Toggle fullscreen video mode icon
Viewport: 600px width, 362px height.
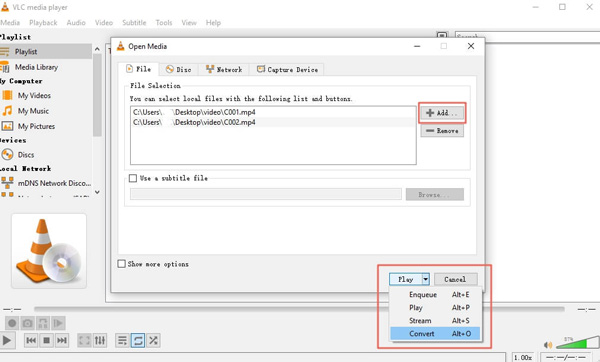pyautogui.click(x=84, y=340)
